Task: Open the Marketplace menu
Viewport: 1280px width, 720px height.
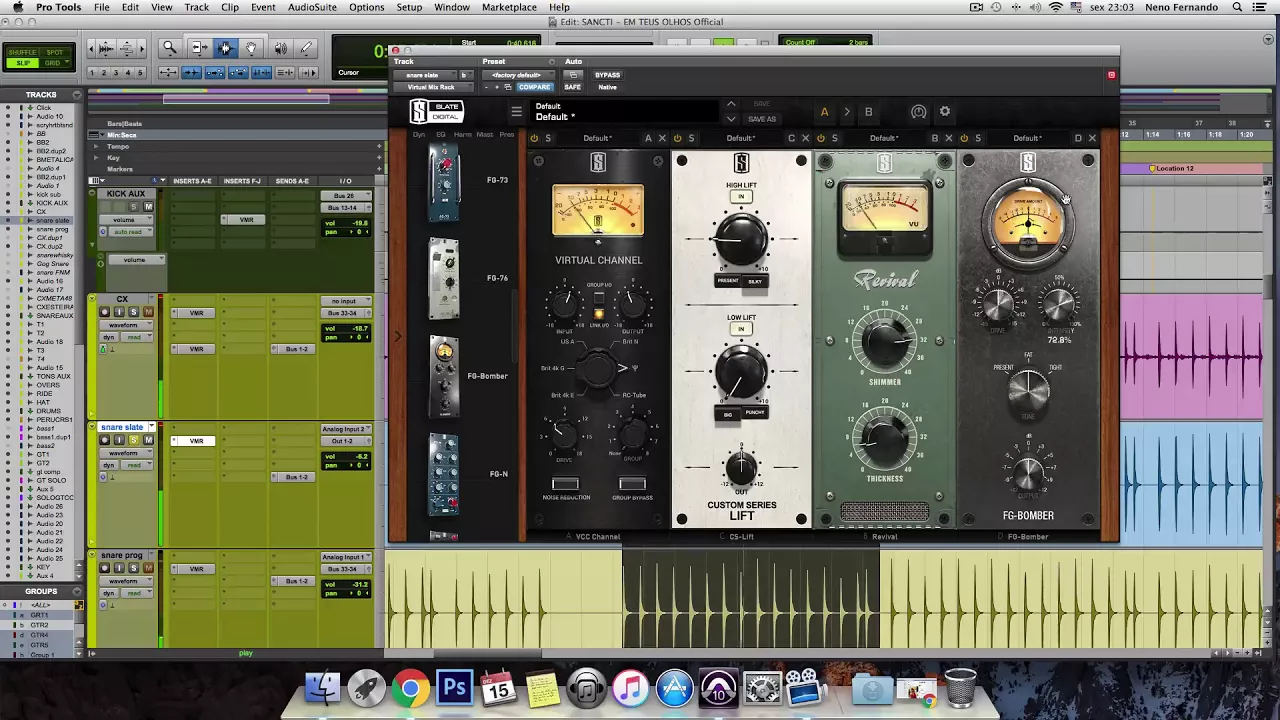Action: tap(509, 7)
